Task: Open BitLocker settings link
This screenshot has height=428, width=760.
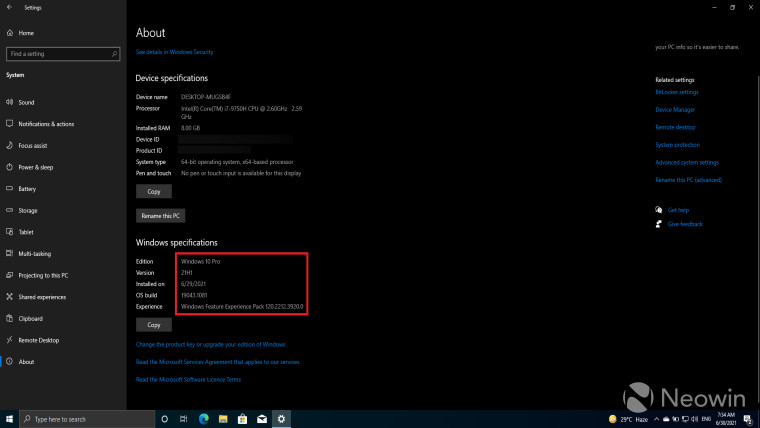Action: pos(677,92)
